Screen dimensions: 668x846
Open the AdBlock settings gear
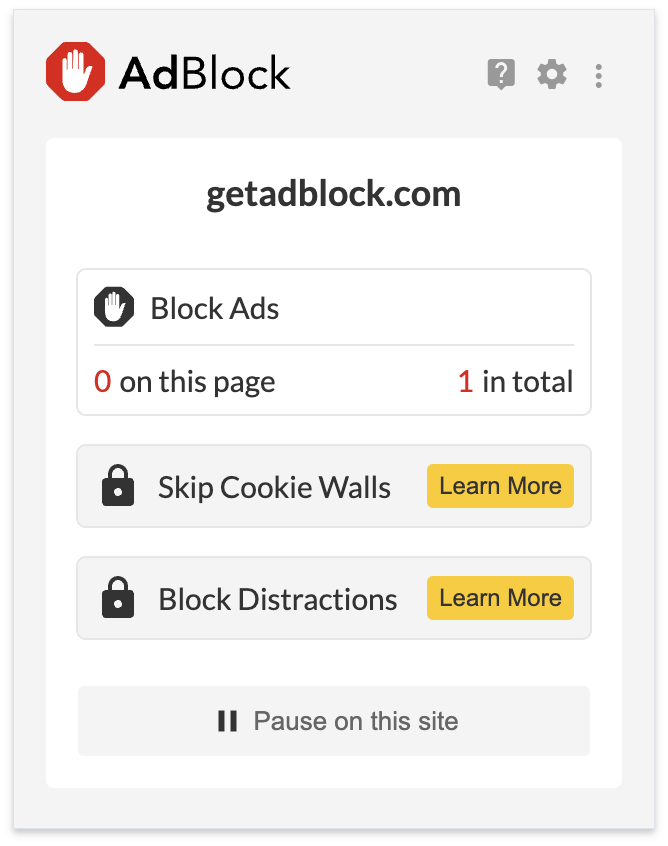click(551, 74)
